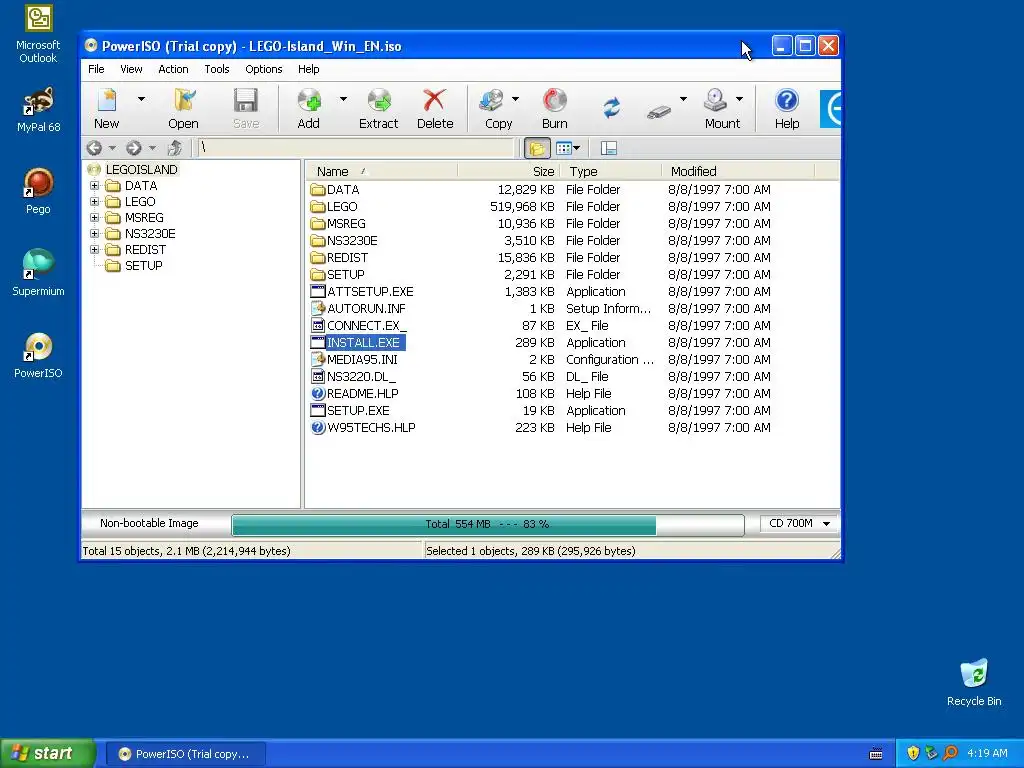Click Non-bootable Image status label
This screenshot has width=1024, height=768.
[x=149, y=523]
